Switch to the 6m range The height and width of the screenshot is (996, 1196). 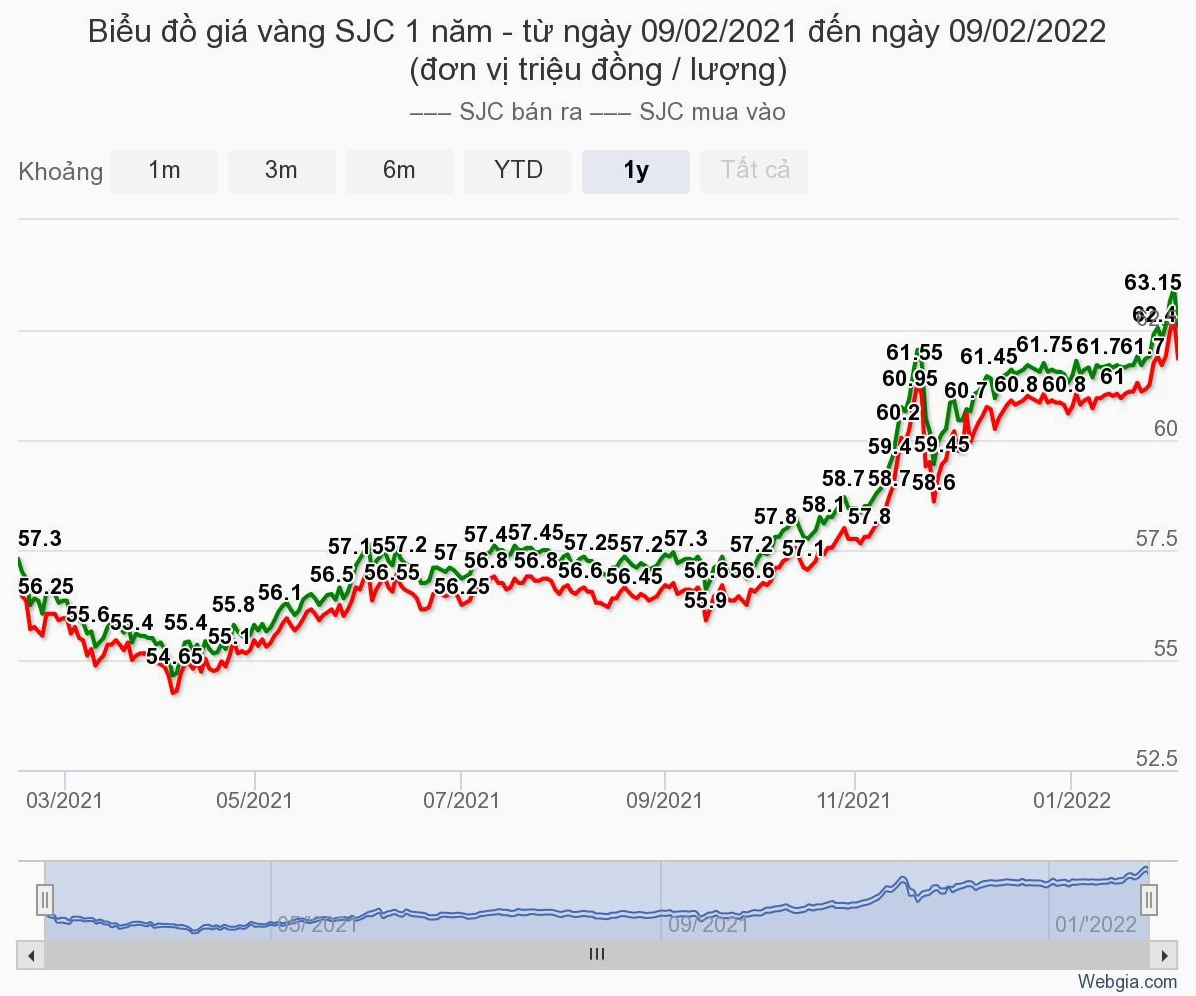click(400, 171)
